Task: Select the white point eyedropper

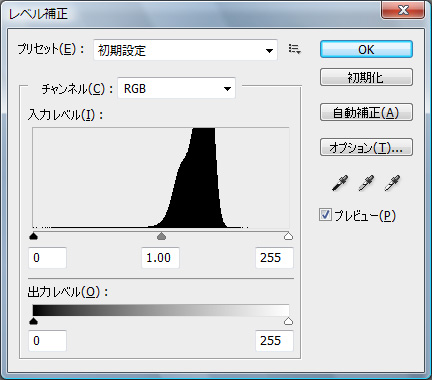Action: point(392,183)
